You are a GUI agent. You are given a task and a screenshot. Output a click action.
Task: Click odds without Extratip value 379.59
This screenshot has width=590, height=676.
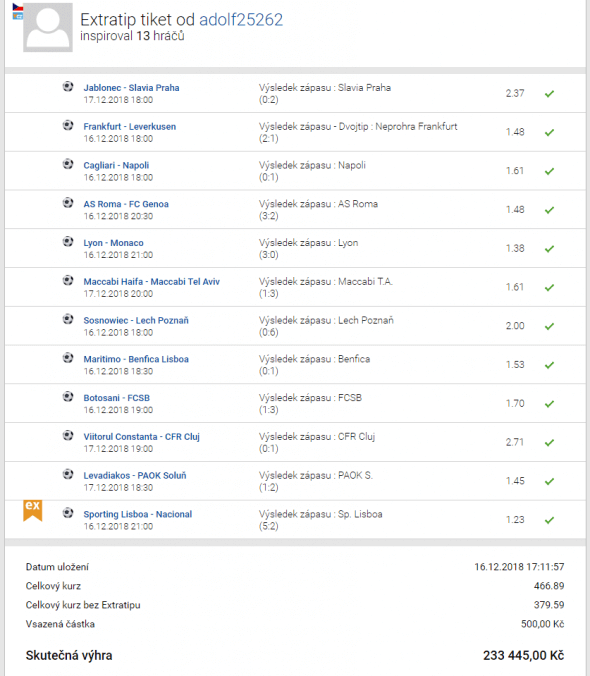point(549,605)
